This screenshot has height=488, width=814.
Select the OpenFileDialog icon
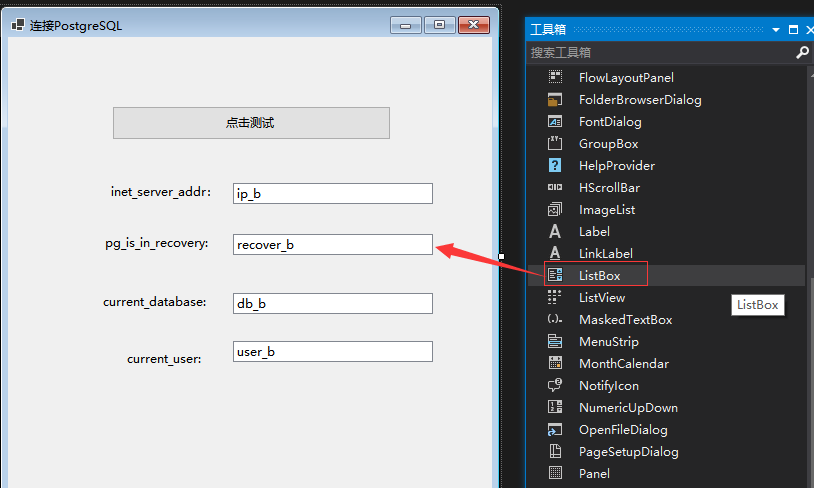point(555,429)
